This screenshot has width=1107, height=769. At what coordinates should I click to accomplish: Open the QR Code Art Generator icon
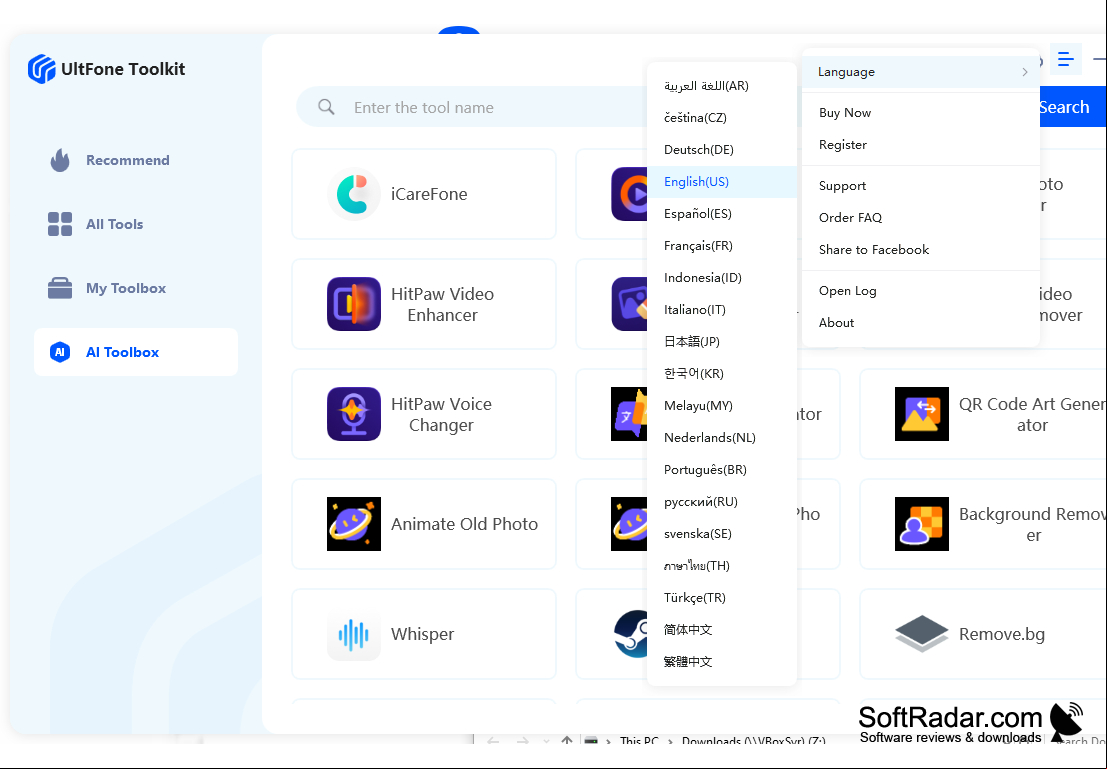tap(921, 414)
